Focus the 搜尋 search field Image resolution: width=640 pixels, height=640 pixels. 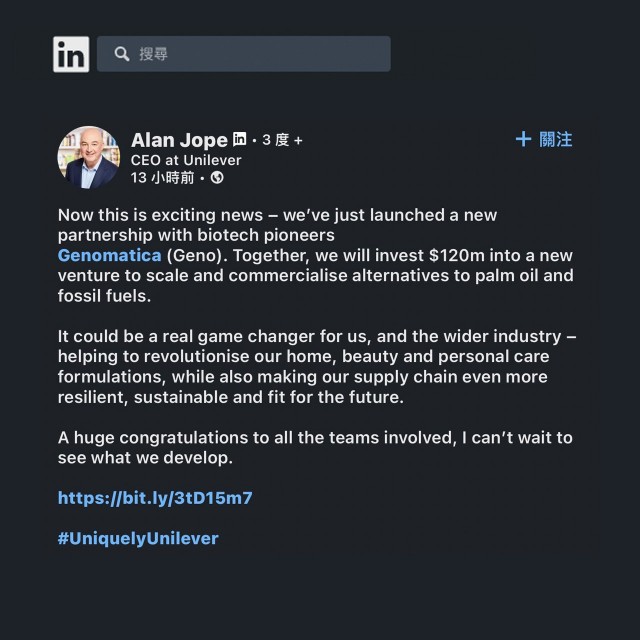click(260, 54)
